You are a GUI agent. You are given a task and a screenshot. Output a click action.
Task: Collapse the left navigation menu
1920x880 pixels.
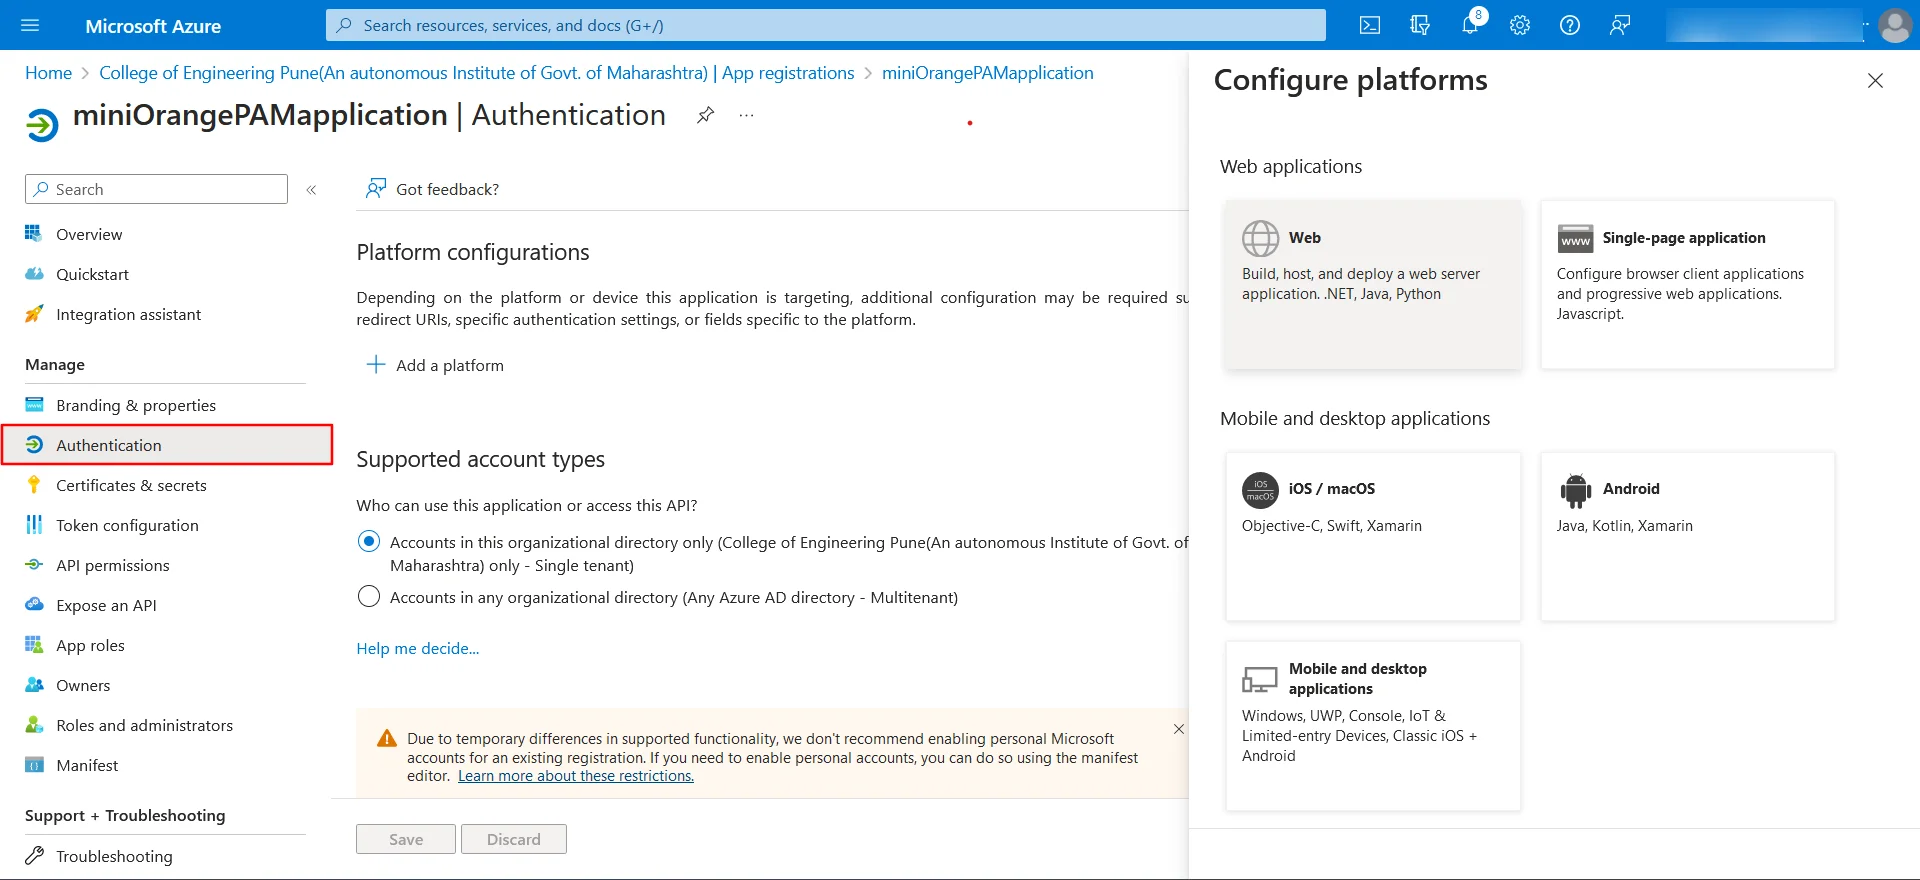(311, 189)
